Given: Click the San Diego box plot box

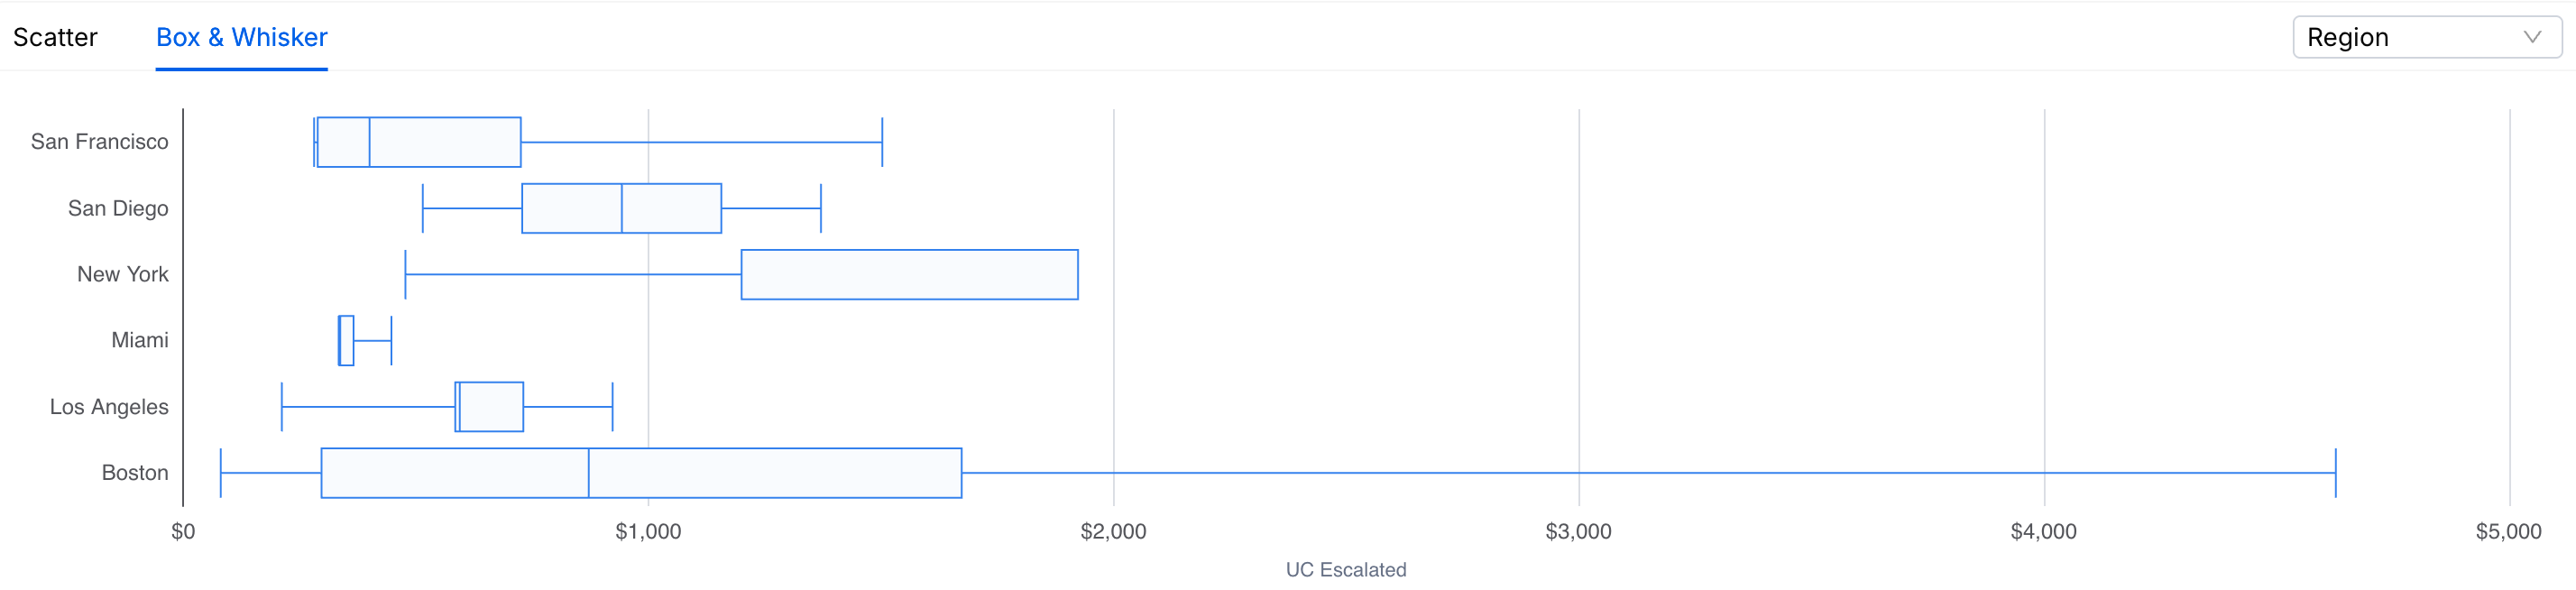Looking at the screenshot, I should pyautogui.click(x=621, y=208).
